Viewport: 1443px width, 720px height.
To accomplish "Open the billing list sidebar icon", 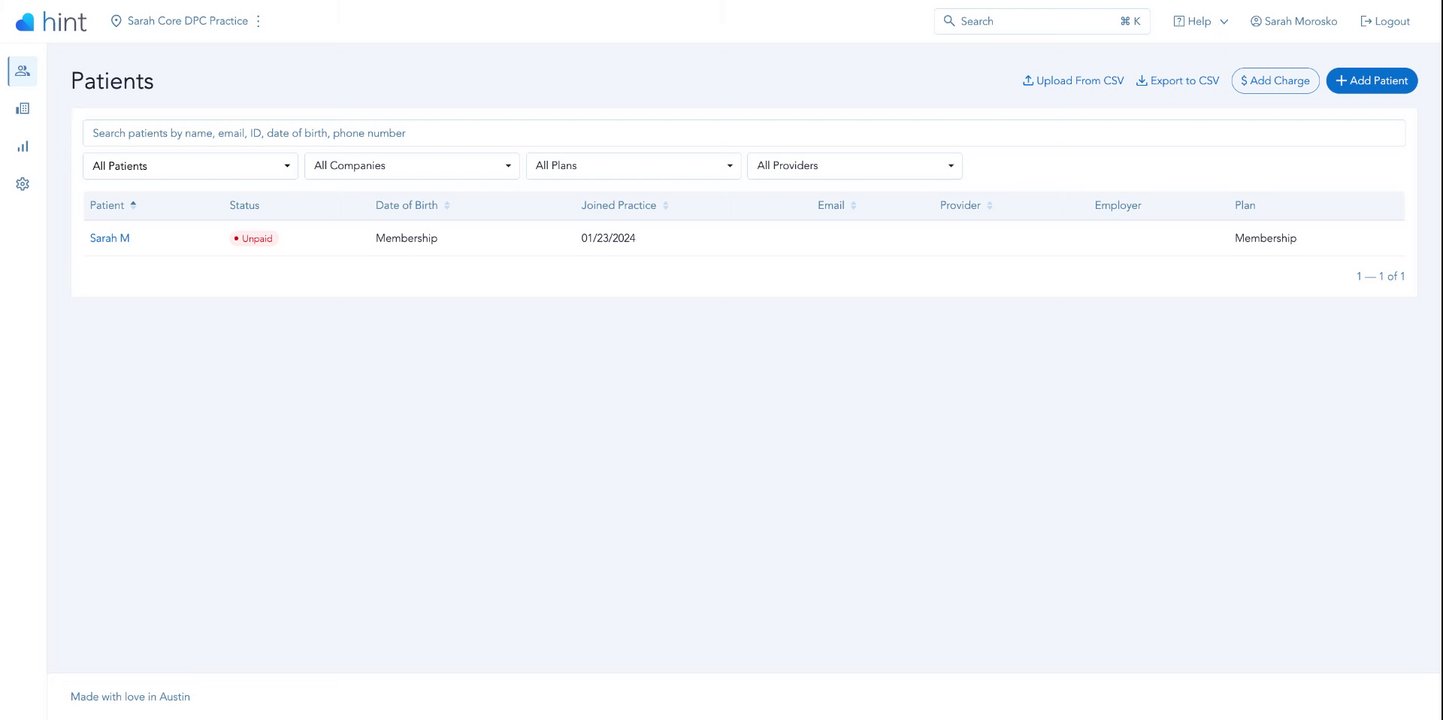I will pos(22,108).
